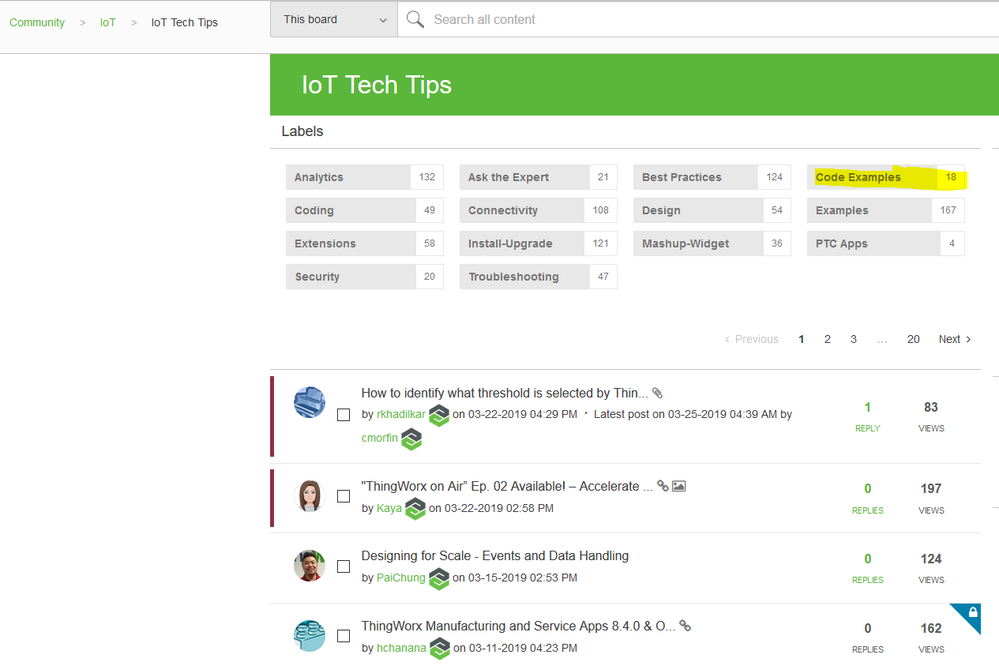Go to the IoT breadcrumb link
Screen dimensions: 999x667
coord(108,22)
